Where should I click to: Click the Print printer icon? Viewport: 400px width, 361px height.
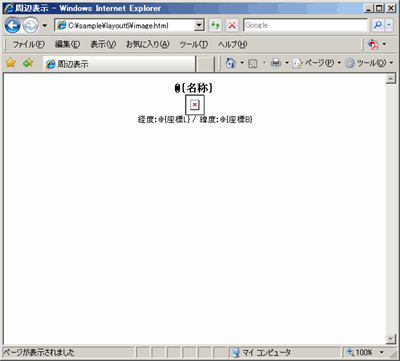tap(276, 63)
